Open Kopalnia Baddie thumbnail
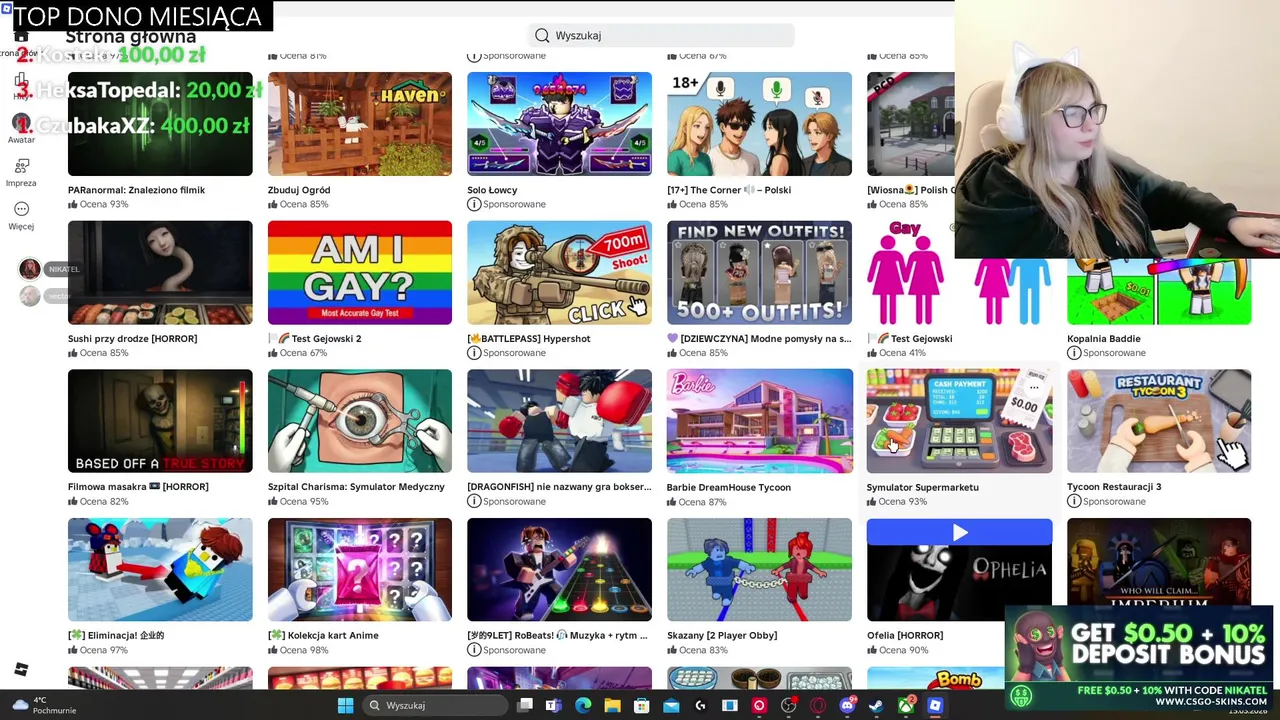Screen dimensions: 1280x720 tap(1159, 292)
